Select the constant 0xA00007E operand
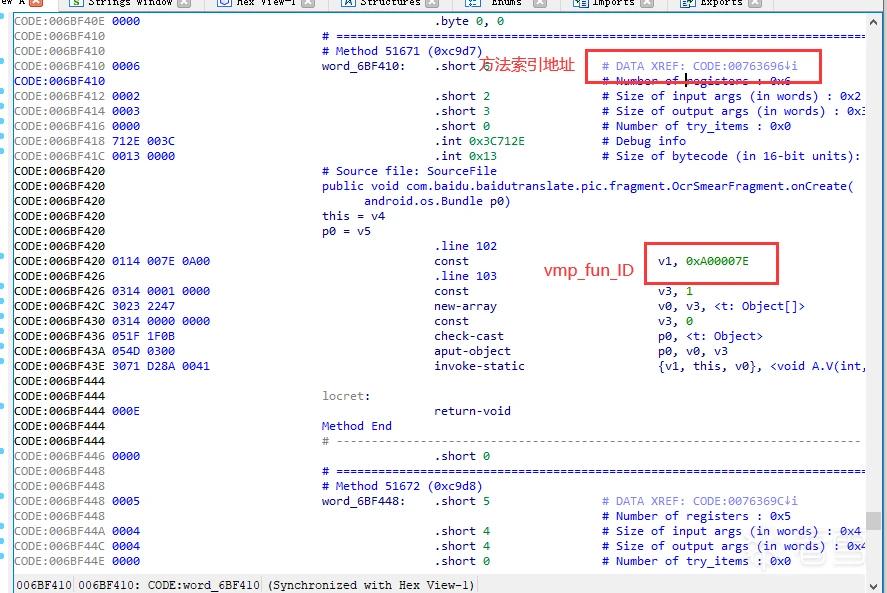Screen dimensions: 887x593 pyautogui.click(x=717, y=261)
